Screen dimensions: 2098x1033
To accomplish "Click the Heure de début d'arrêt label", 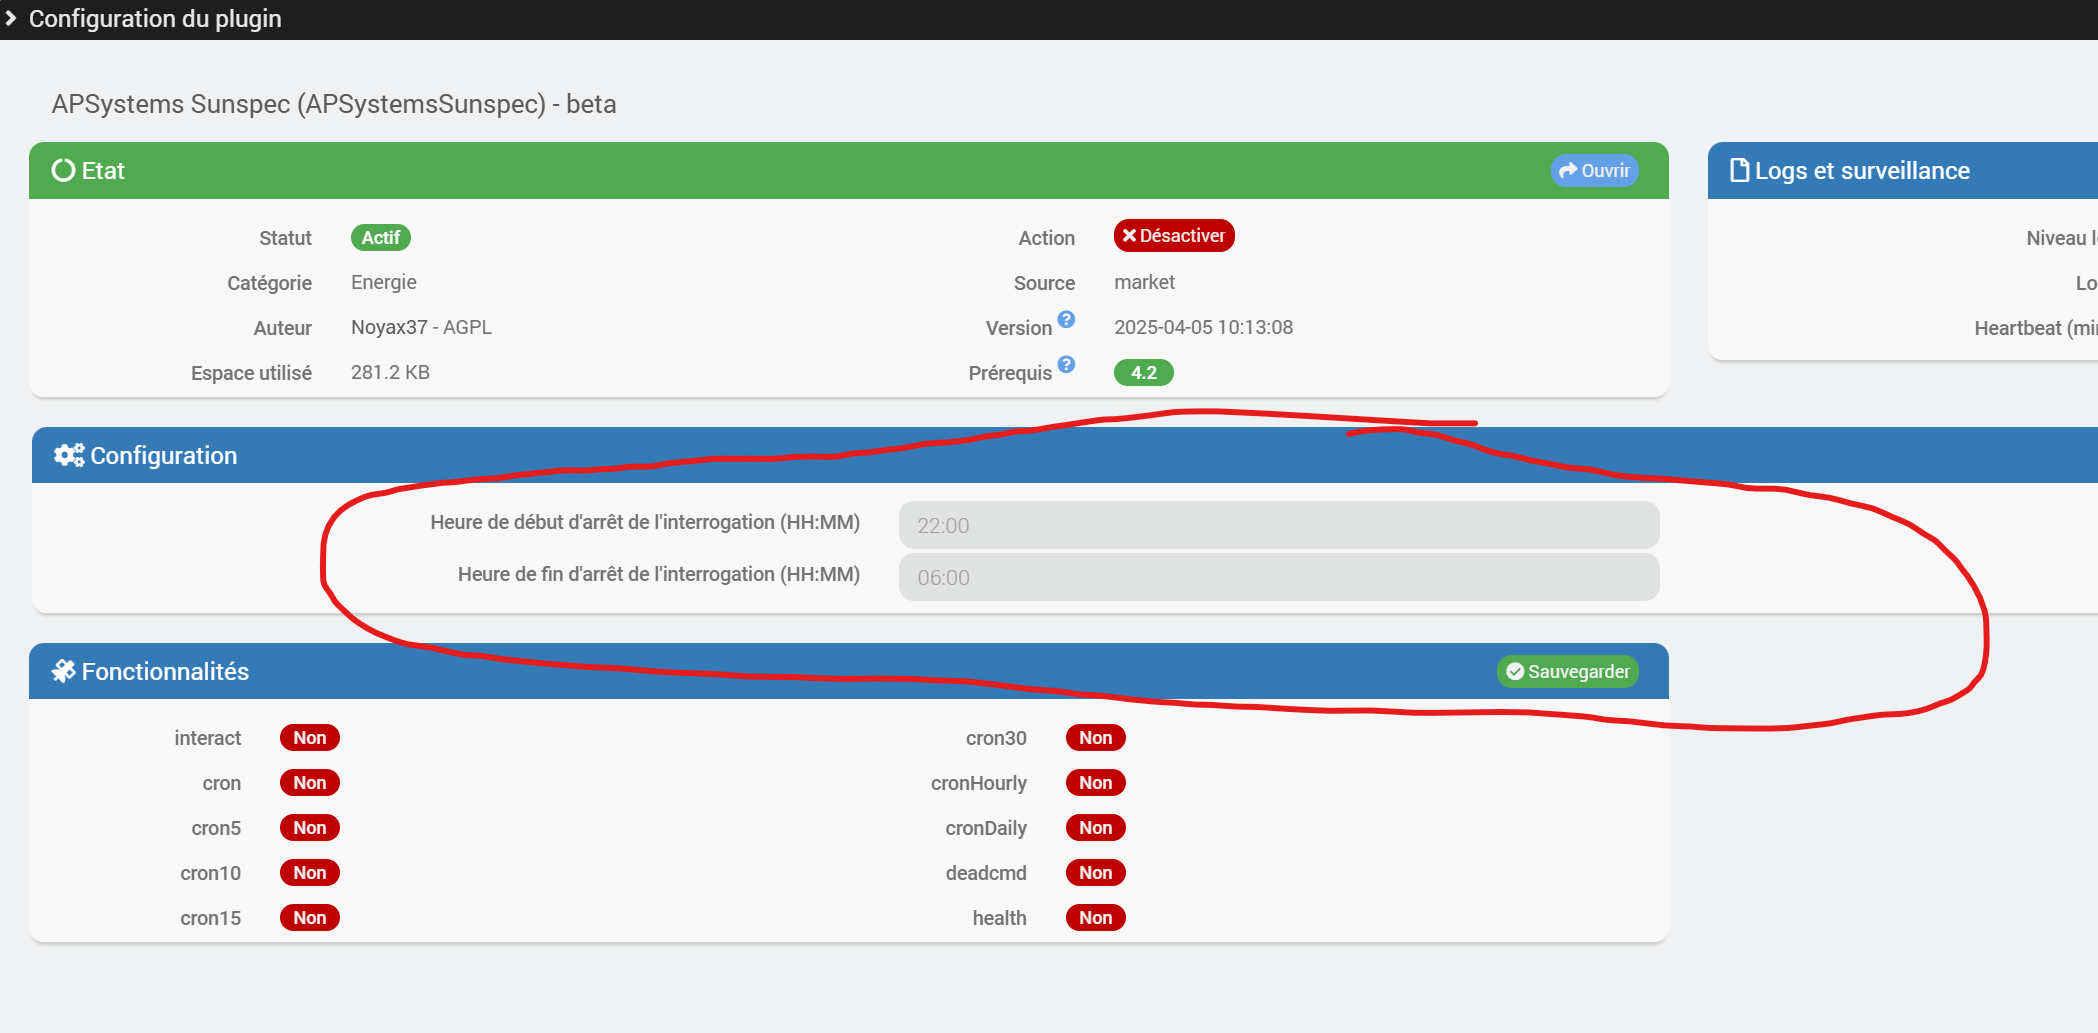I will [645, 522].
